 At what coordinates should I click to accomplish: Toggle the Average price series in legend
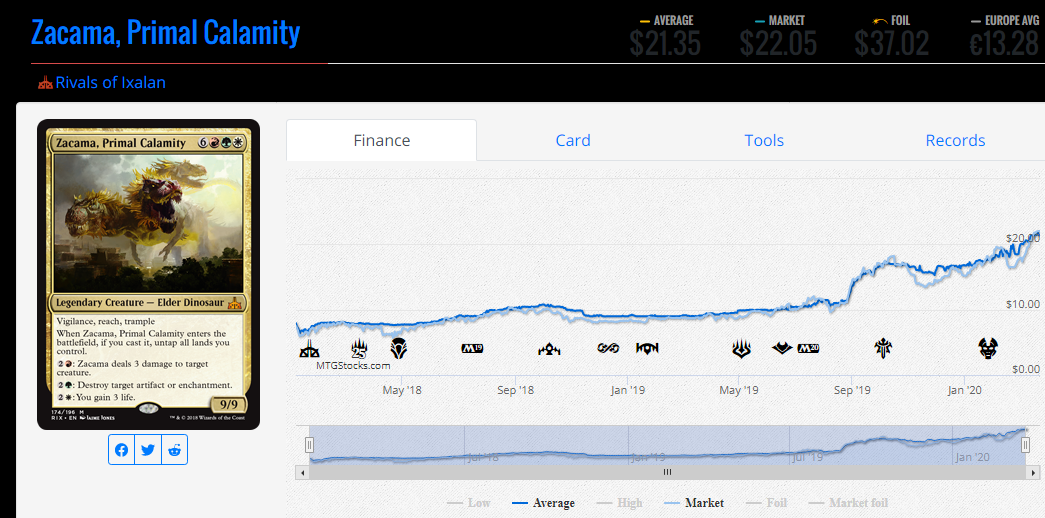(x=543, y=503)
